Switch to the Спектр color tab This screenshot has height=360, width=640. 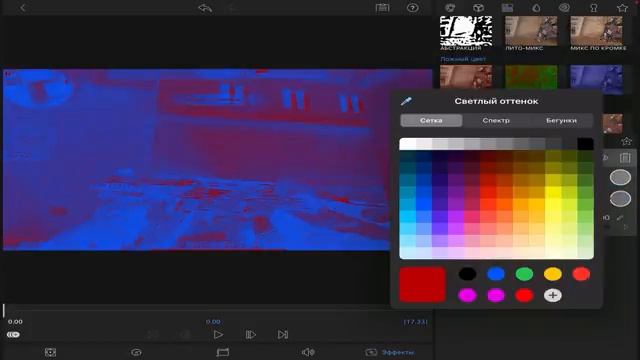point(496,120)
